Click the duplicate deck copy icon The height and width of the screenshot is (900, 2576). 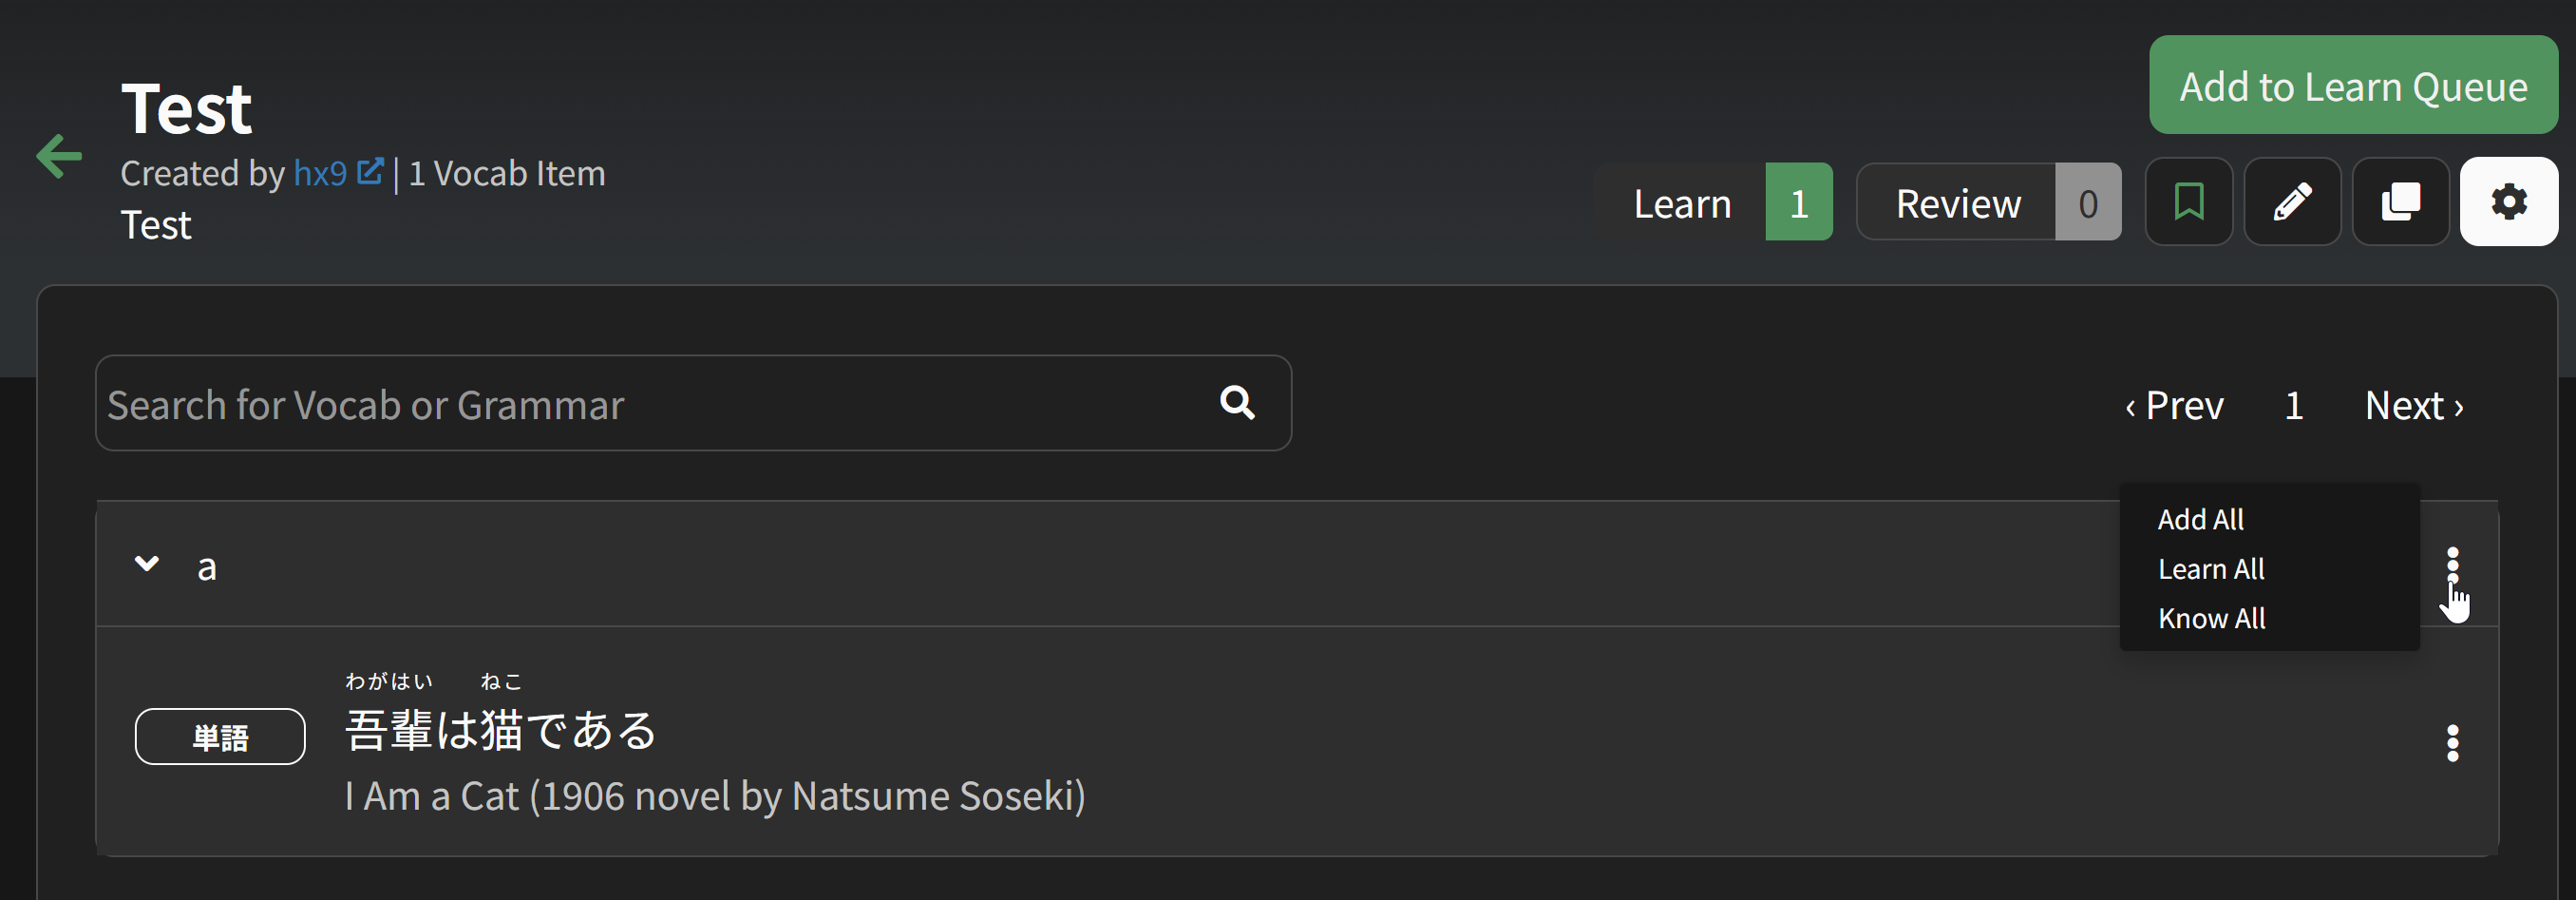[x=2400, y=202]
